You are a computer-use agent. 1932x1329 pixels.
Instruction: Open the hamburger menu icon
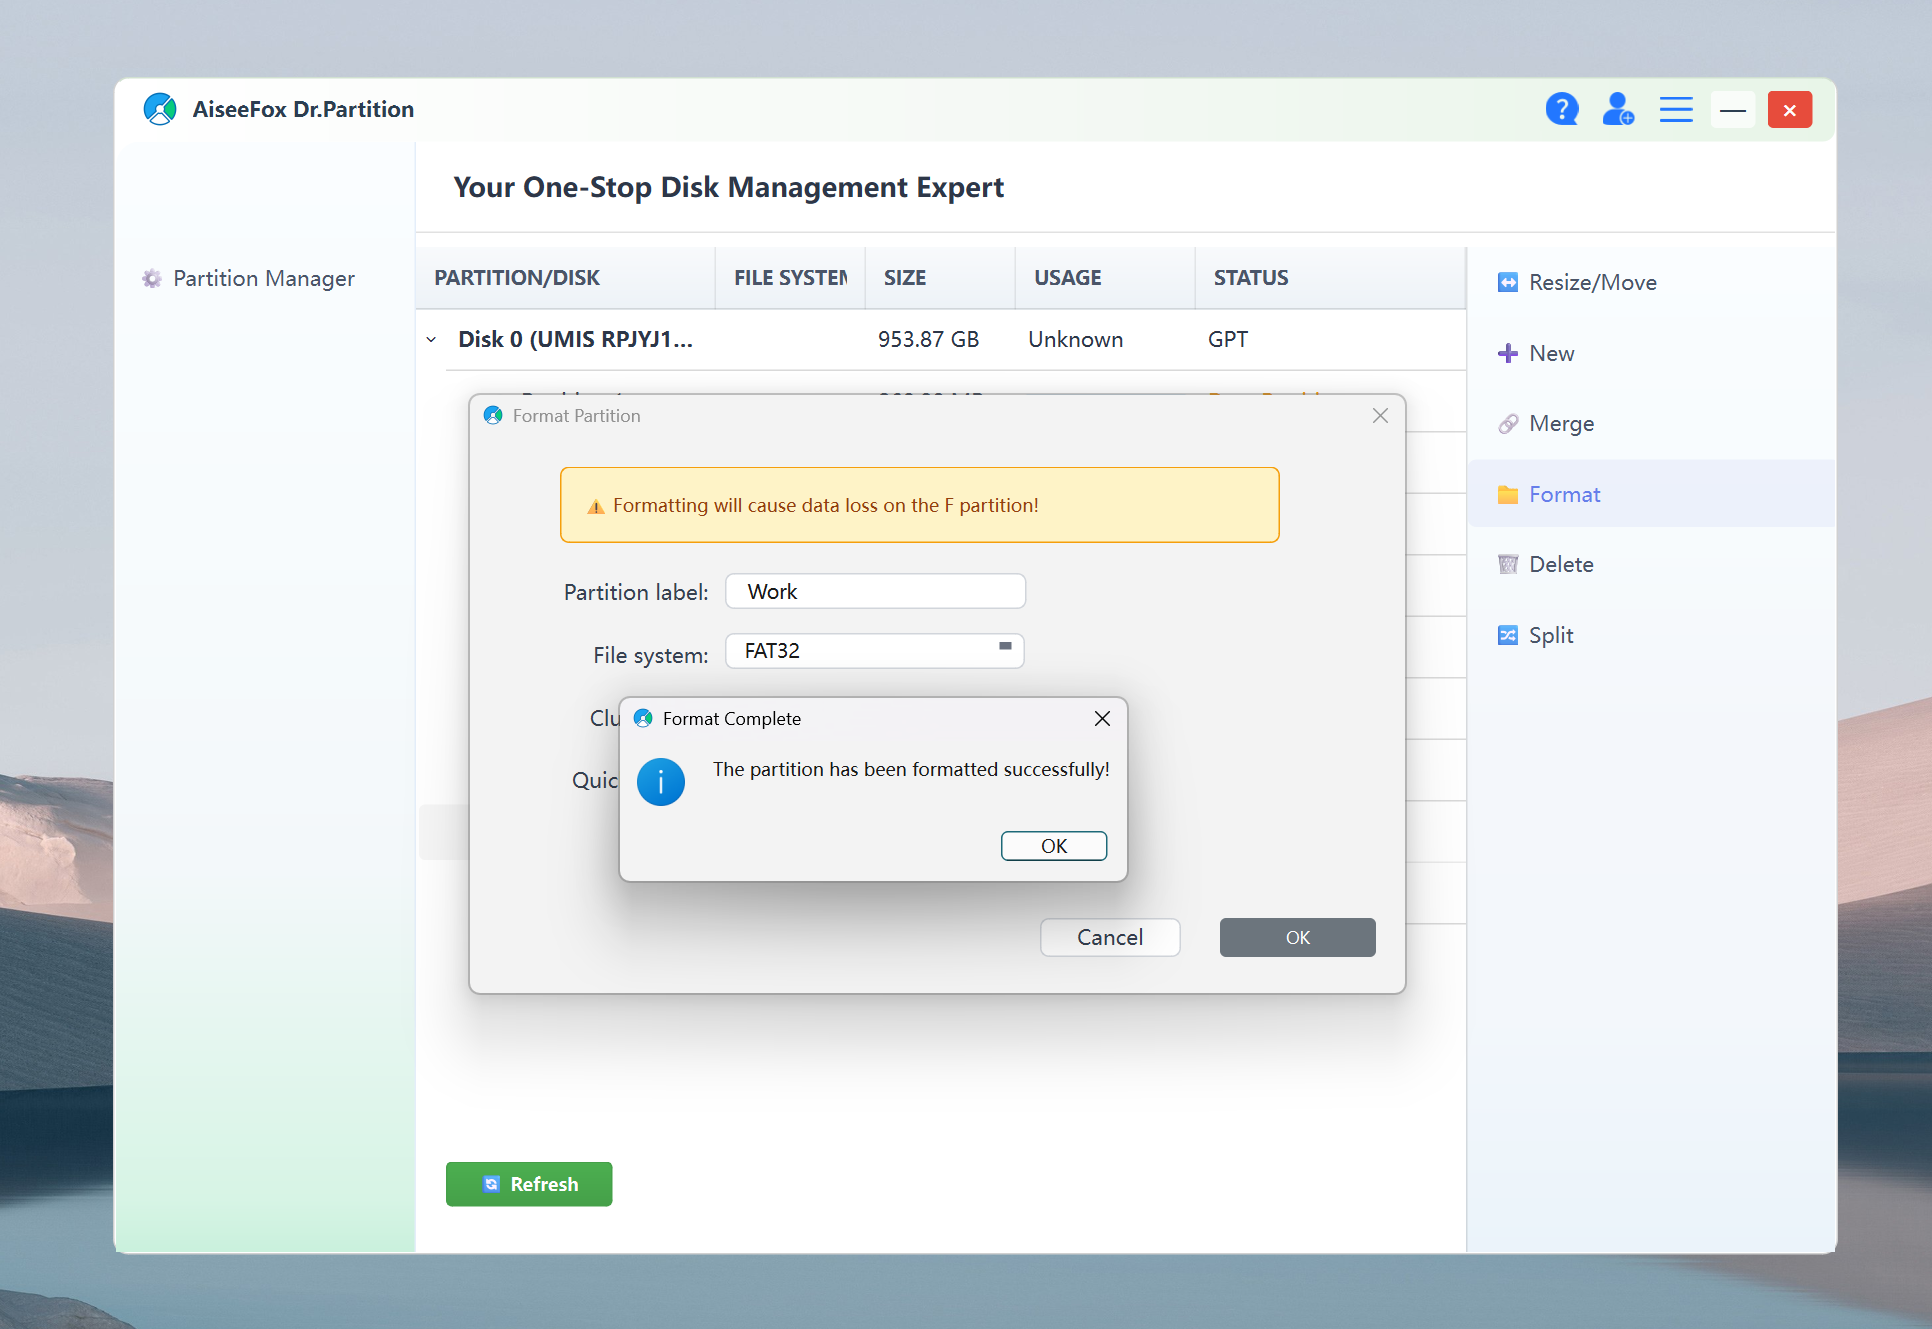point(1676,109)
